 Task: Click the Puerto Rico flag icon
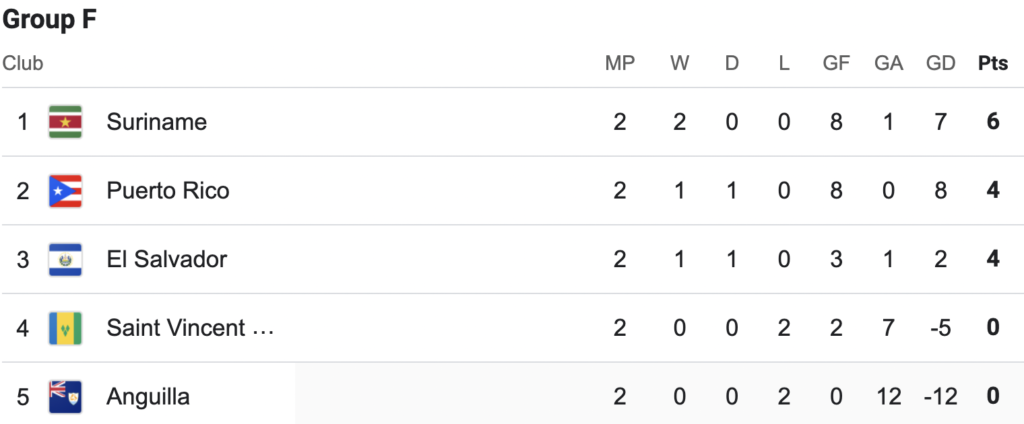65,191
